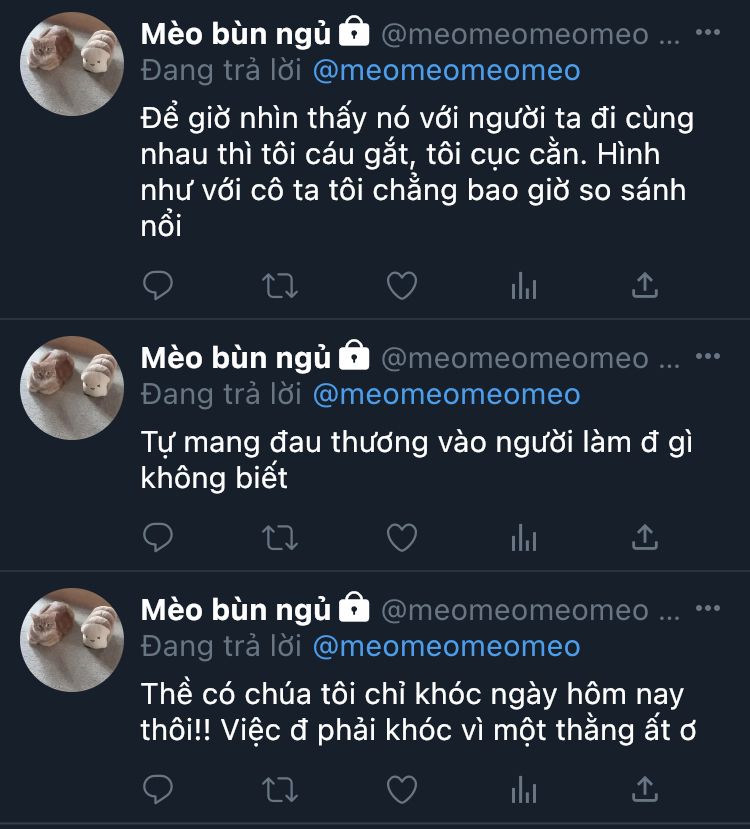Share the first tweet about 'cục cằn'

tap(645, 285)
